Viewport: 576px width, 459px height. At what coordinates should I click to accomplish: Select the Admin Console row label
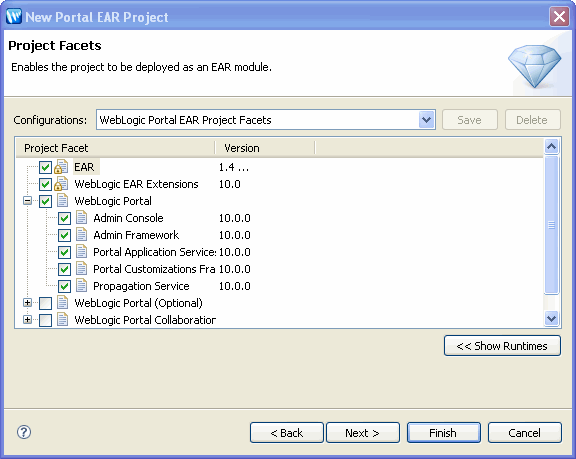click(128, 218)
